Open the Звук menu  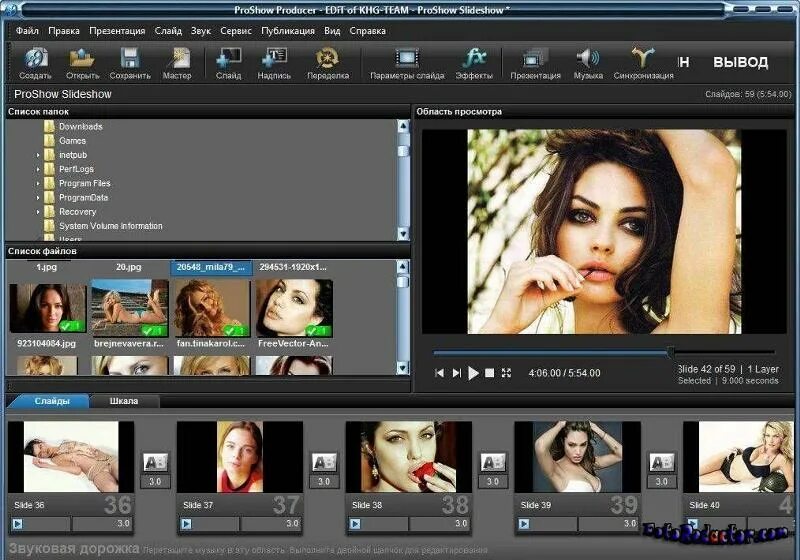point(201,31)
